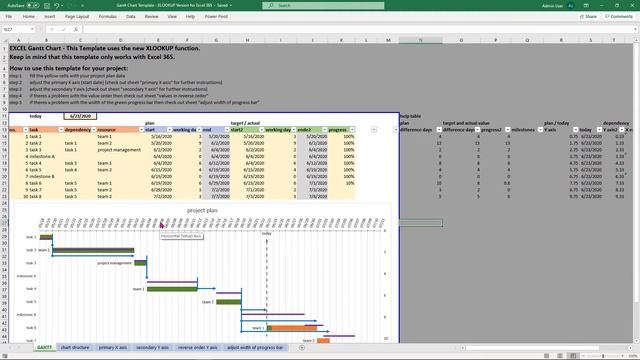640x360 pixels.
Task: Click the Enter checkmark in formula bar
Action: (64, 29)
